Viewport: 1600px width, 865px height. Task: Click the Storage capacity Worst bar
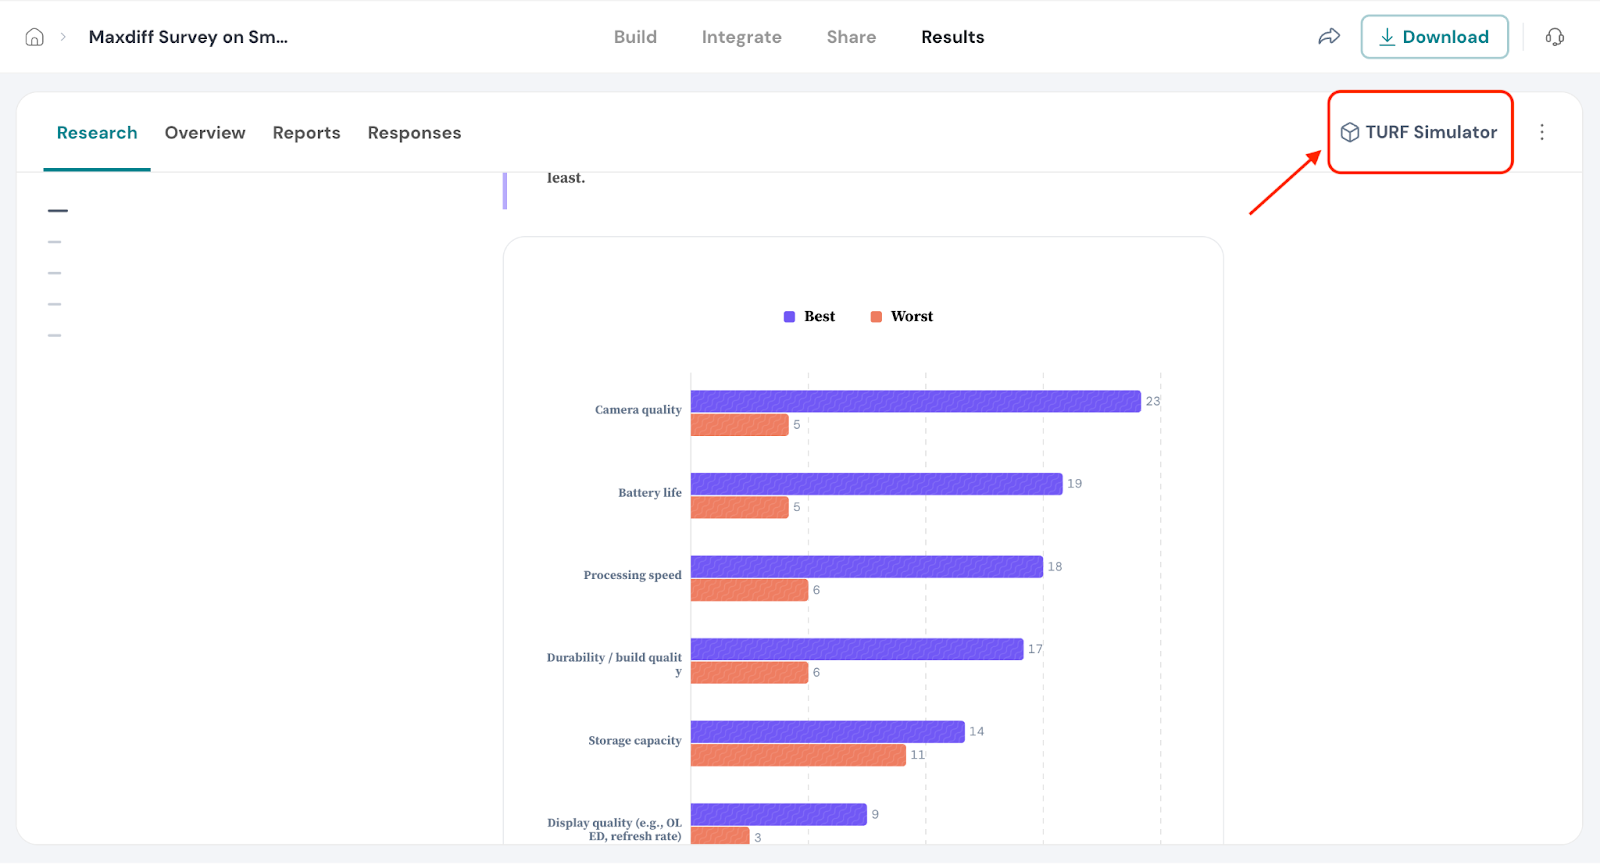coord(798,755)
